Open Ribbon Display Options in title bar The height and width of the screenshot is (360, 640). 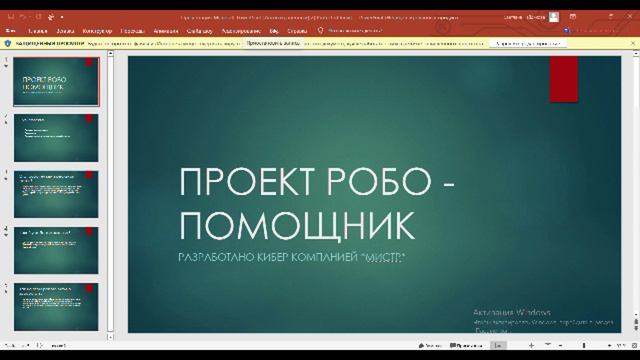click(x=573, y=17)
